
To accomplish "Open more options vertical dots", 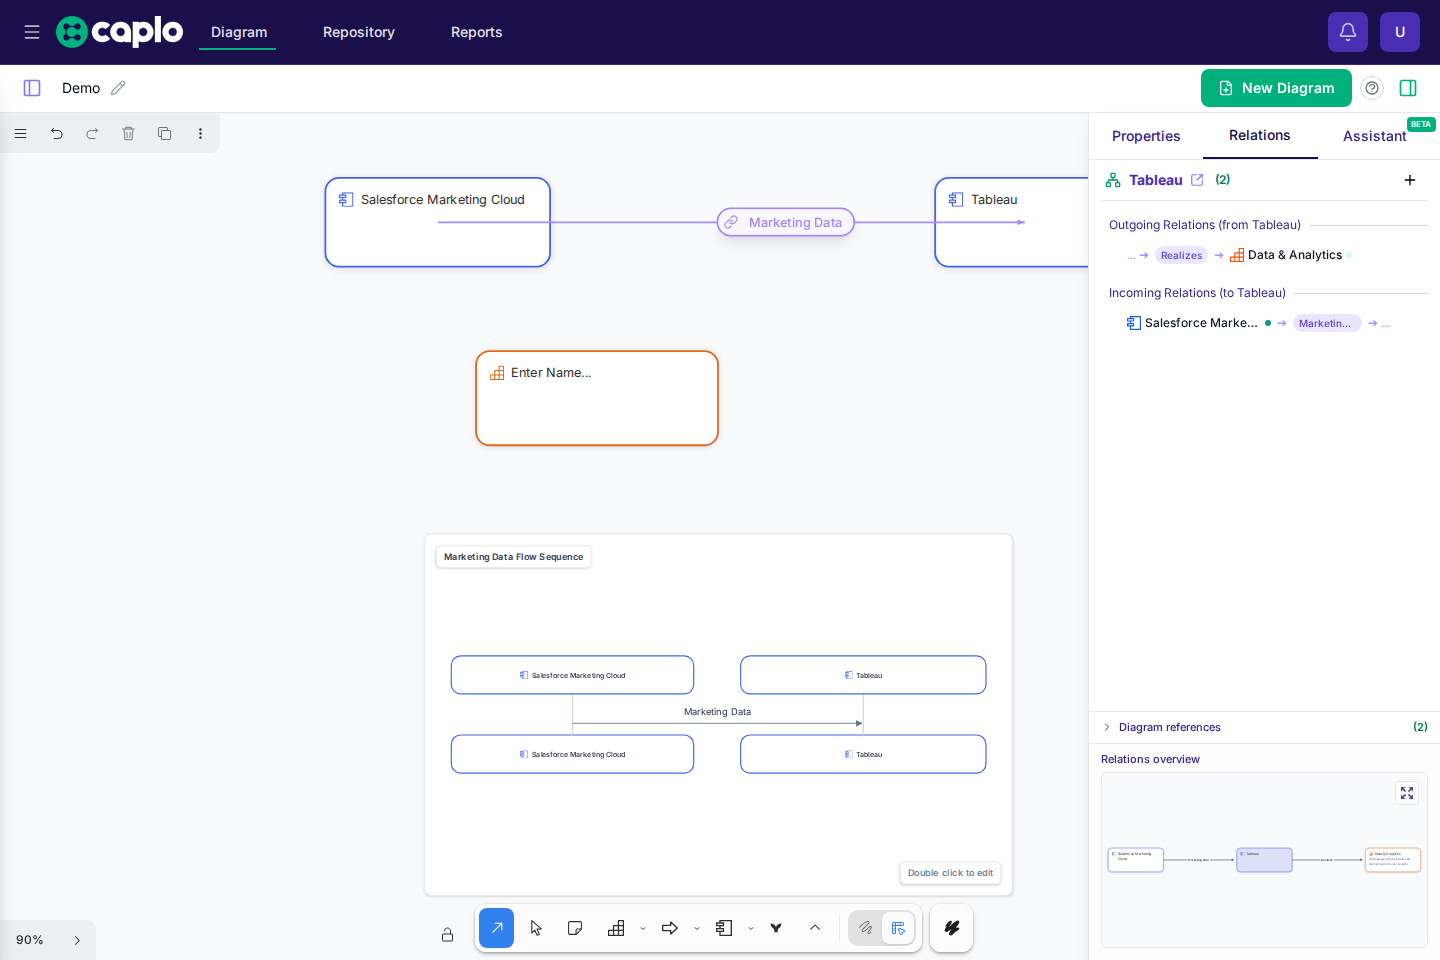I will pyautogui.click(x=200, y=133).
